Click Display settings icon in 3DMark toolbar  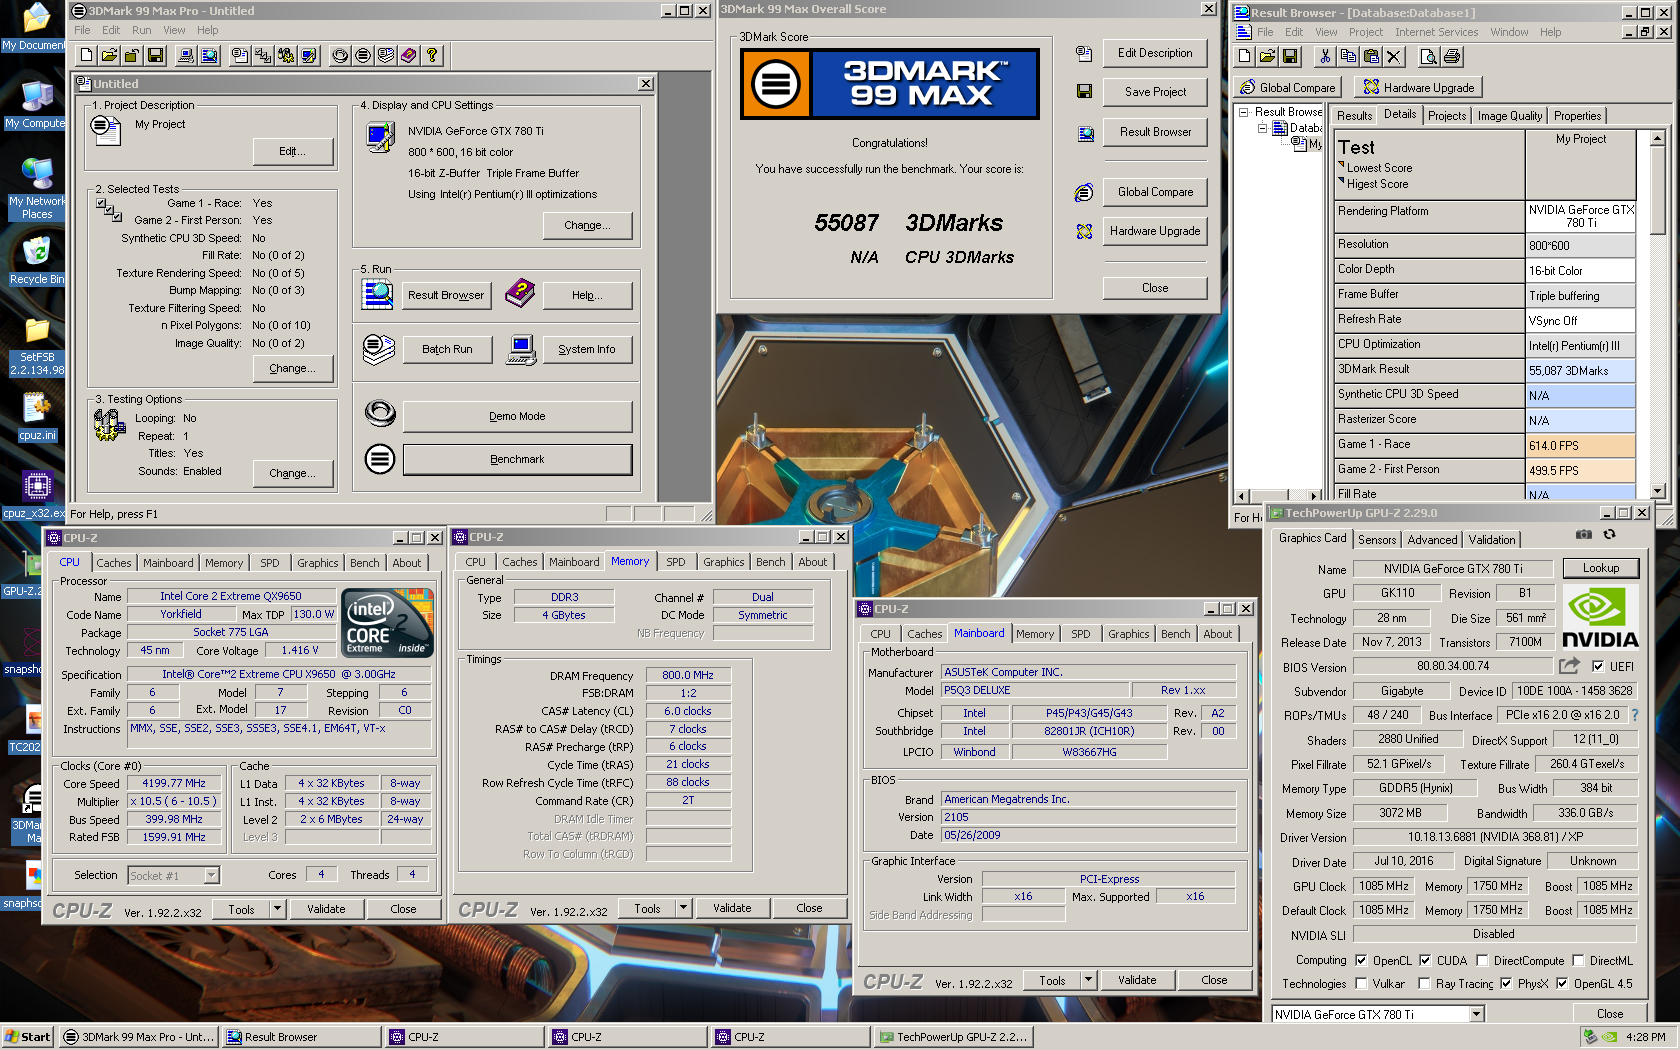[309, 56]
